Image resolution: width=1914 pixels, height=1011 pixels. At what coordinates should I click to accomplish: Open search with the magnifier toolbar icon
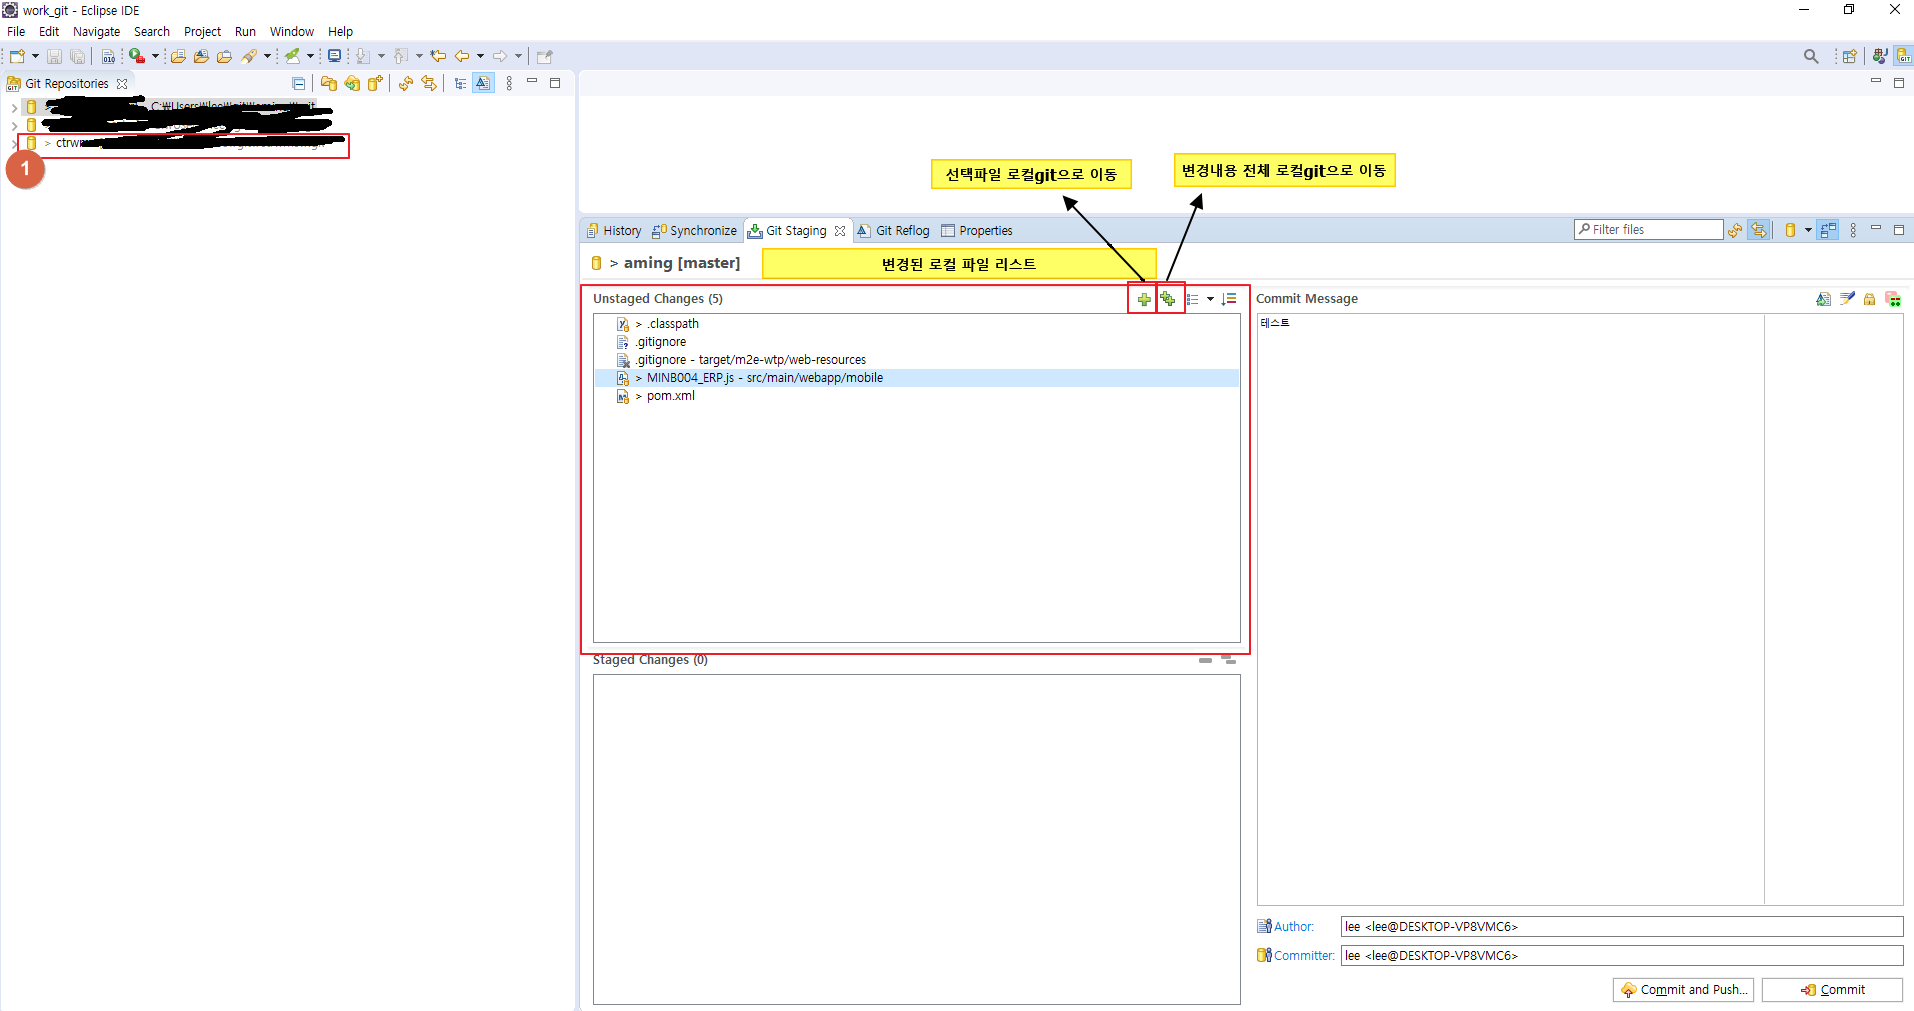[x=1812, y=56]
